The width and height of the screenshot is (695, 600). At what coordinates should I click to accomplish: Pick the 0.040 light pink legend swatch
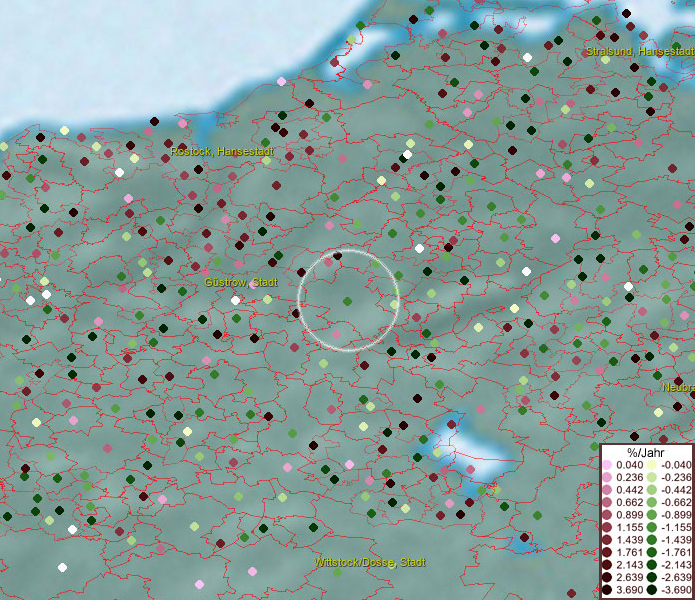pos(607,465)
